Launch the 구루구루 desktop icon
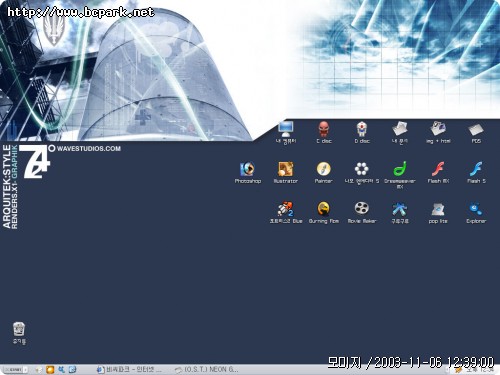The image size is (500, 375). pyautogui.click(x=400, y=212)
